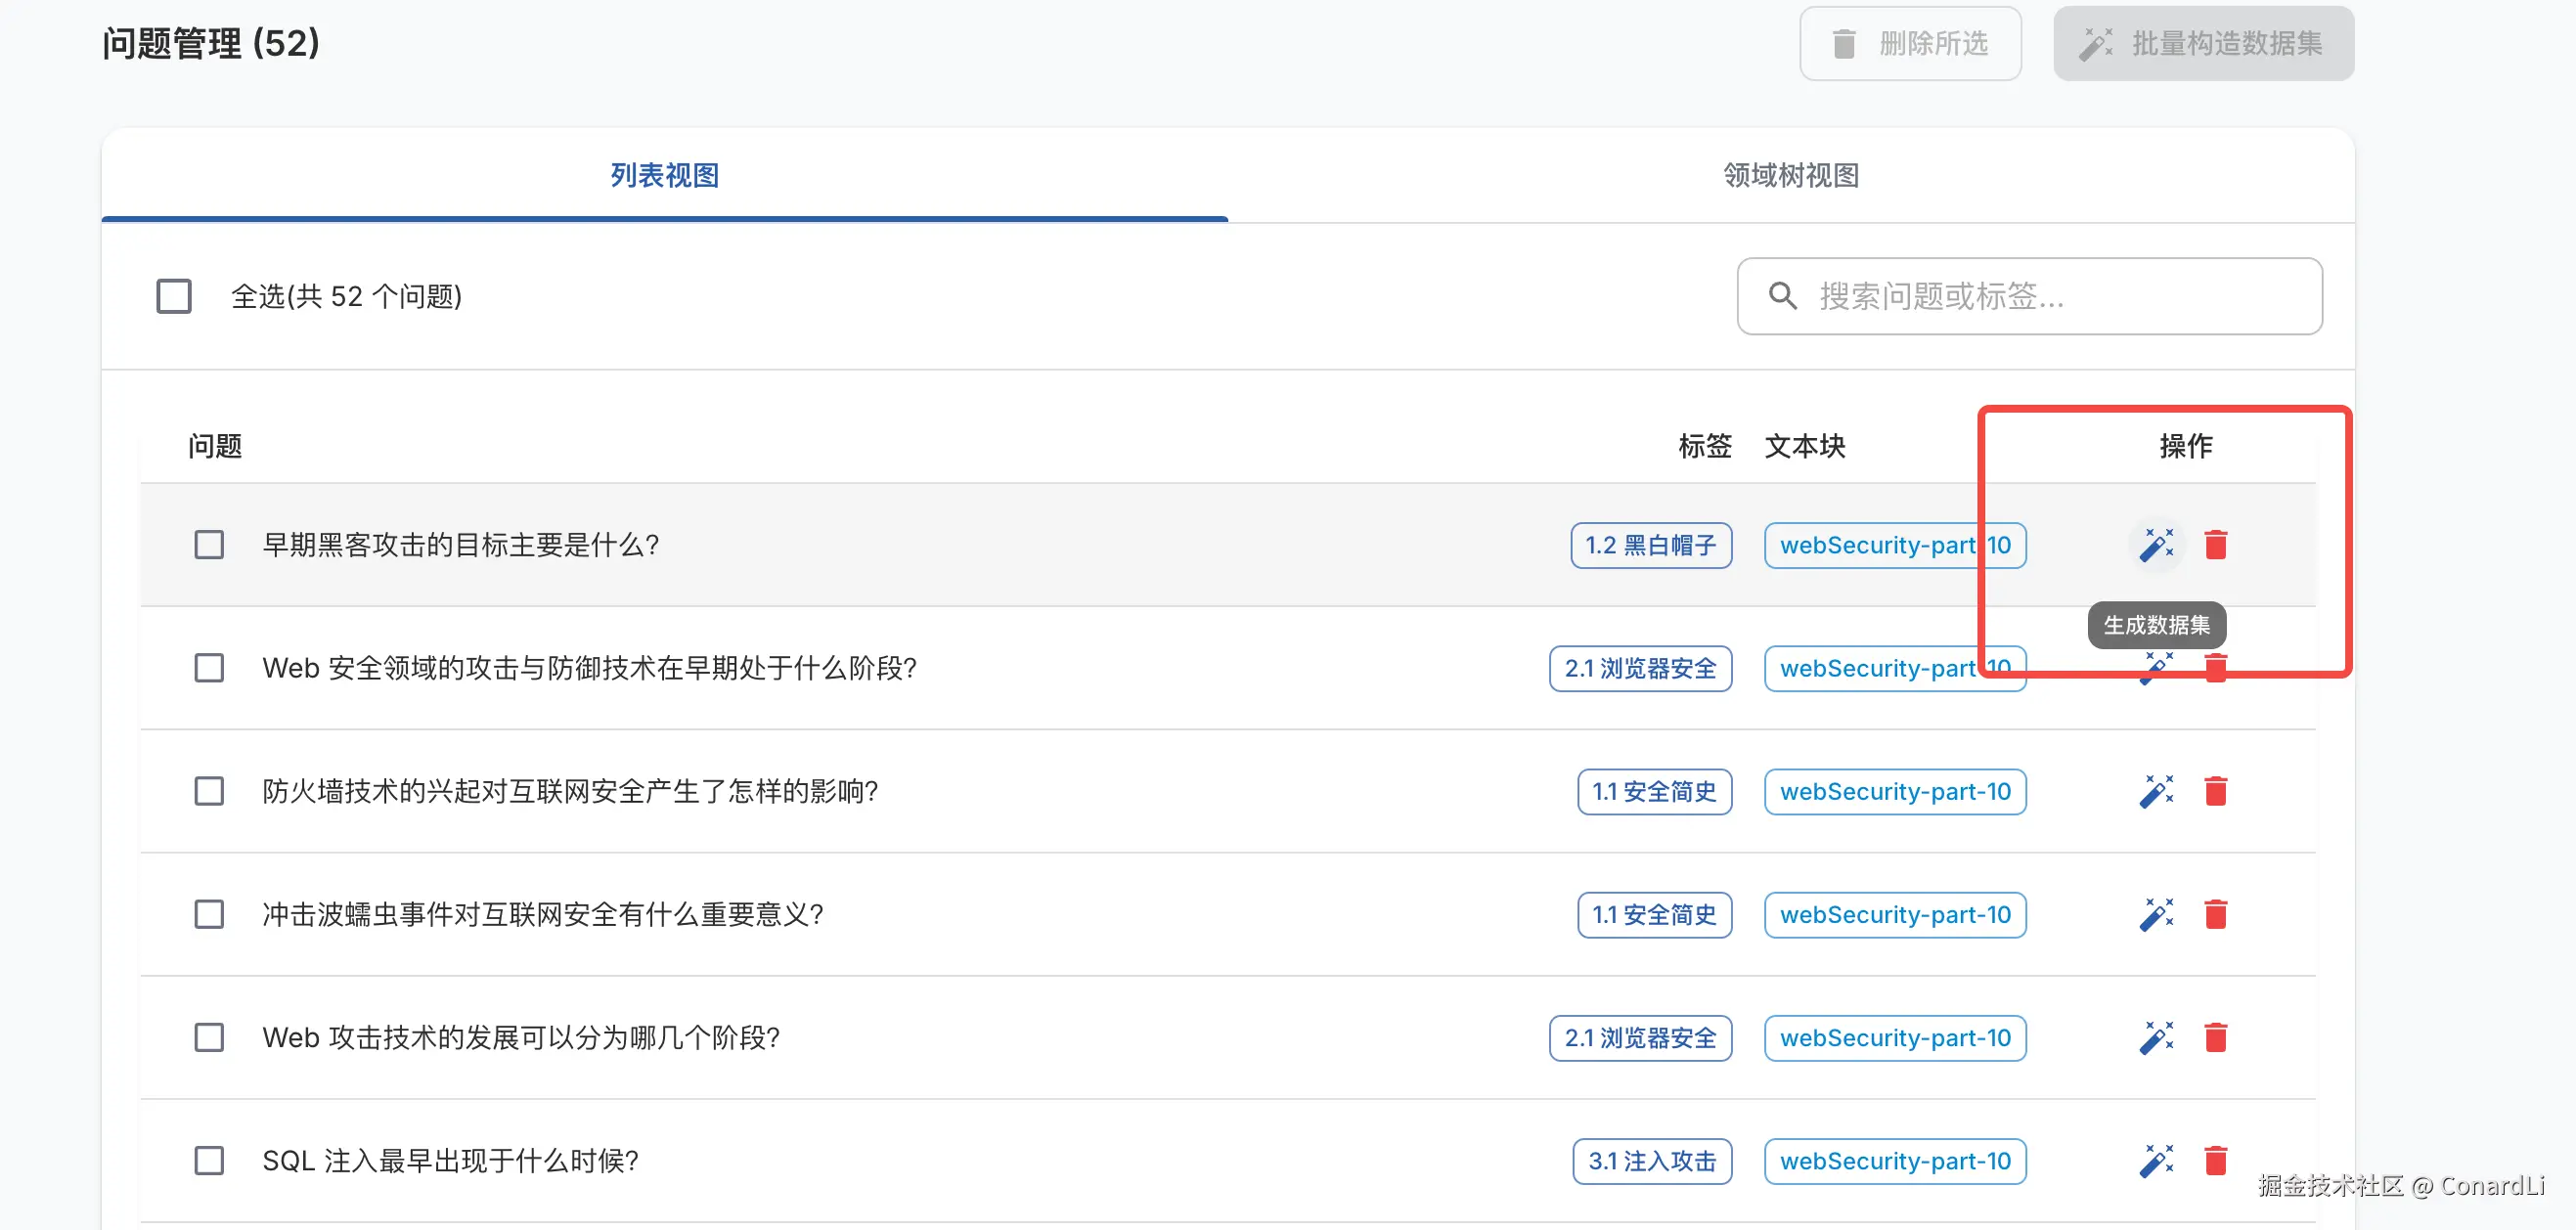Image resolution: width=2576 pixels, height=1230 pixels.
Task: Click wand icon for SQL 注入 question
Action: [x=2156, y=1160]
